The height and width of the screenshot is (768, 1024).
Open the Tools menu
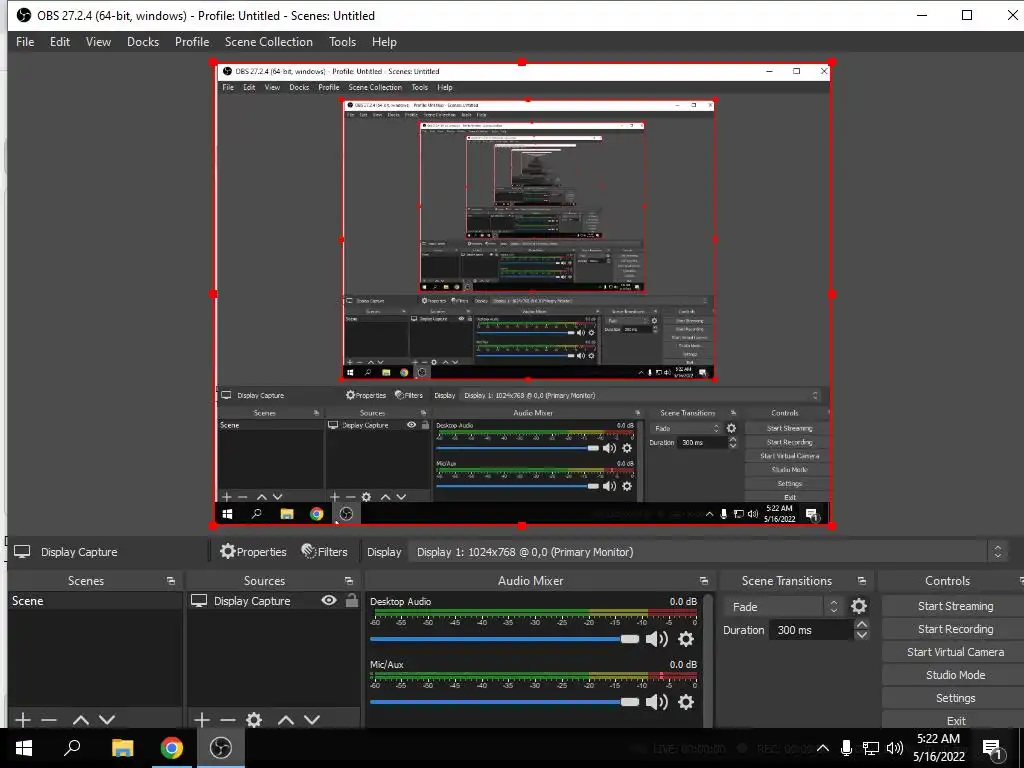point(342,42)
